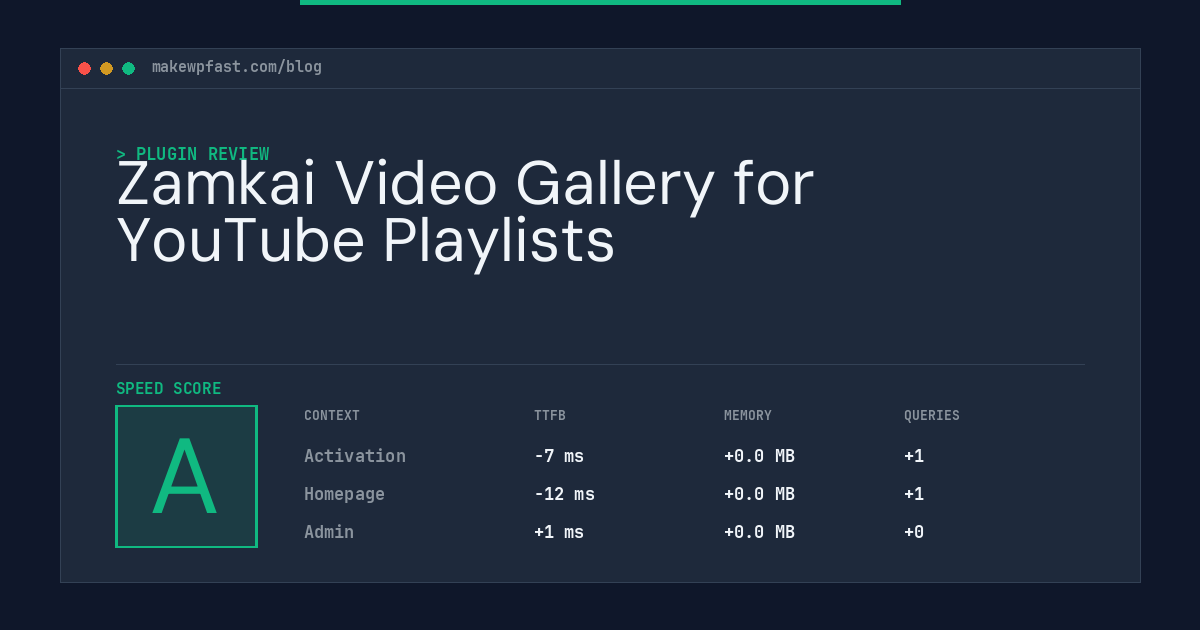The width and height of the screenshot is (1200, 630).
Task: Click the MEMORY column header
Action: pos(748,416)
